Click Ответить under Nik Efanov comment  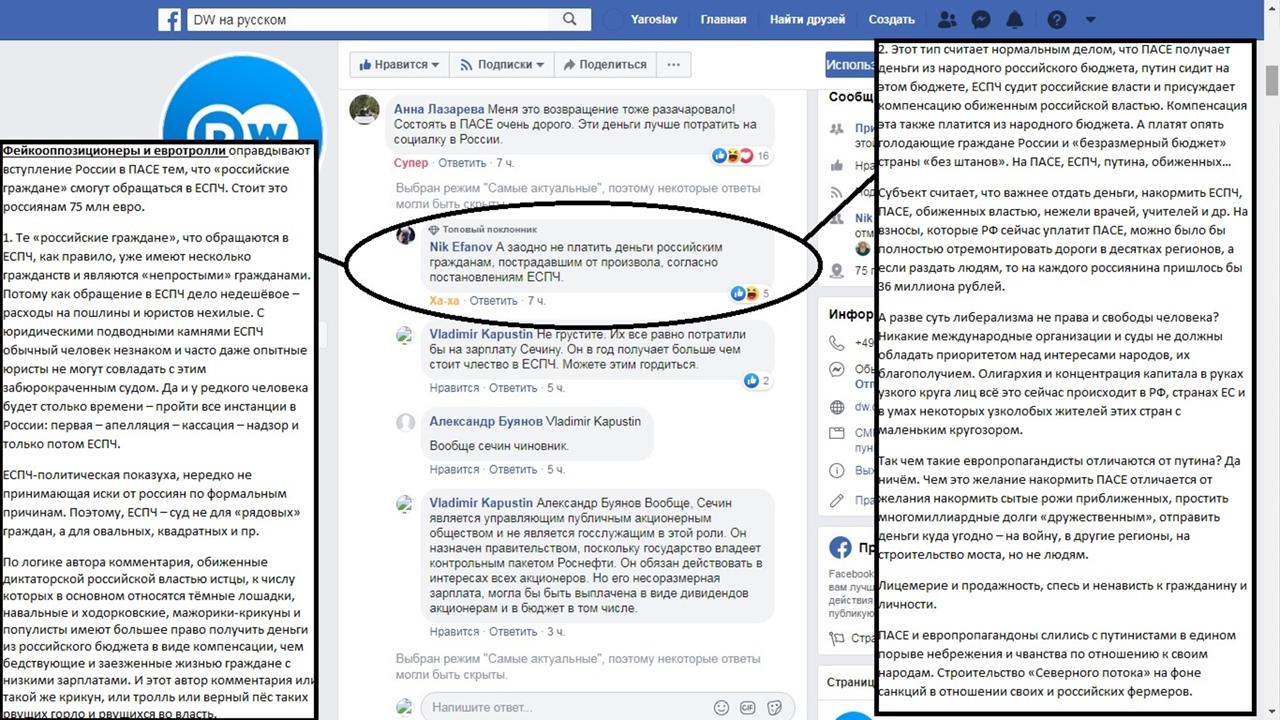coord(493,301)
